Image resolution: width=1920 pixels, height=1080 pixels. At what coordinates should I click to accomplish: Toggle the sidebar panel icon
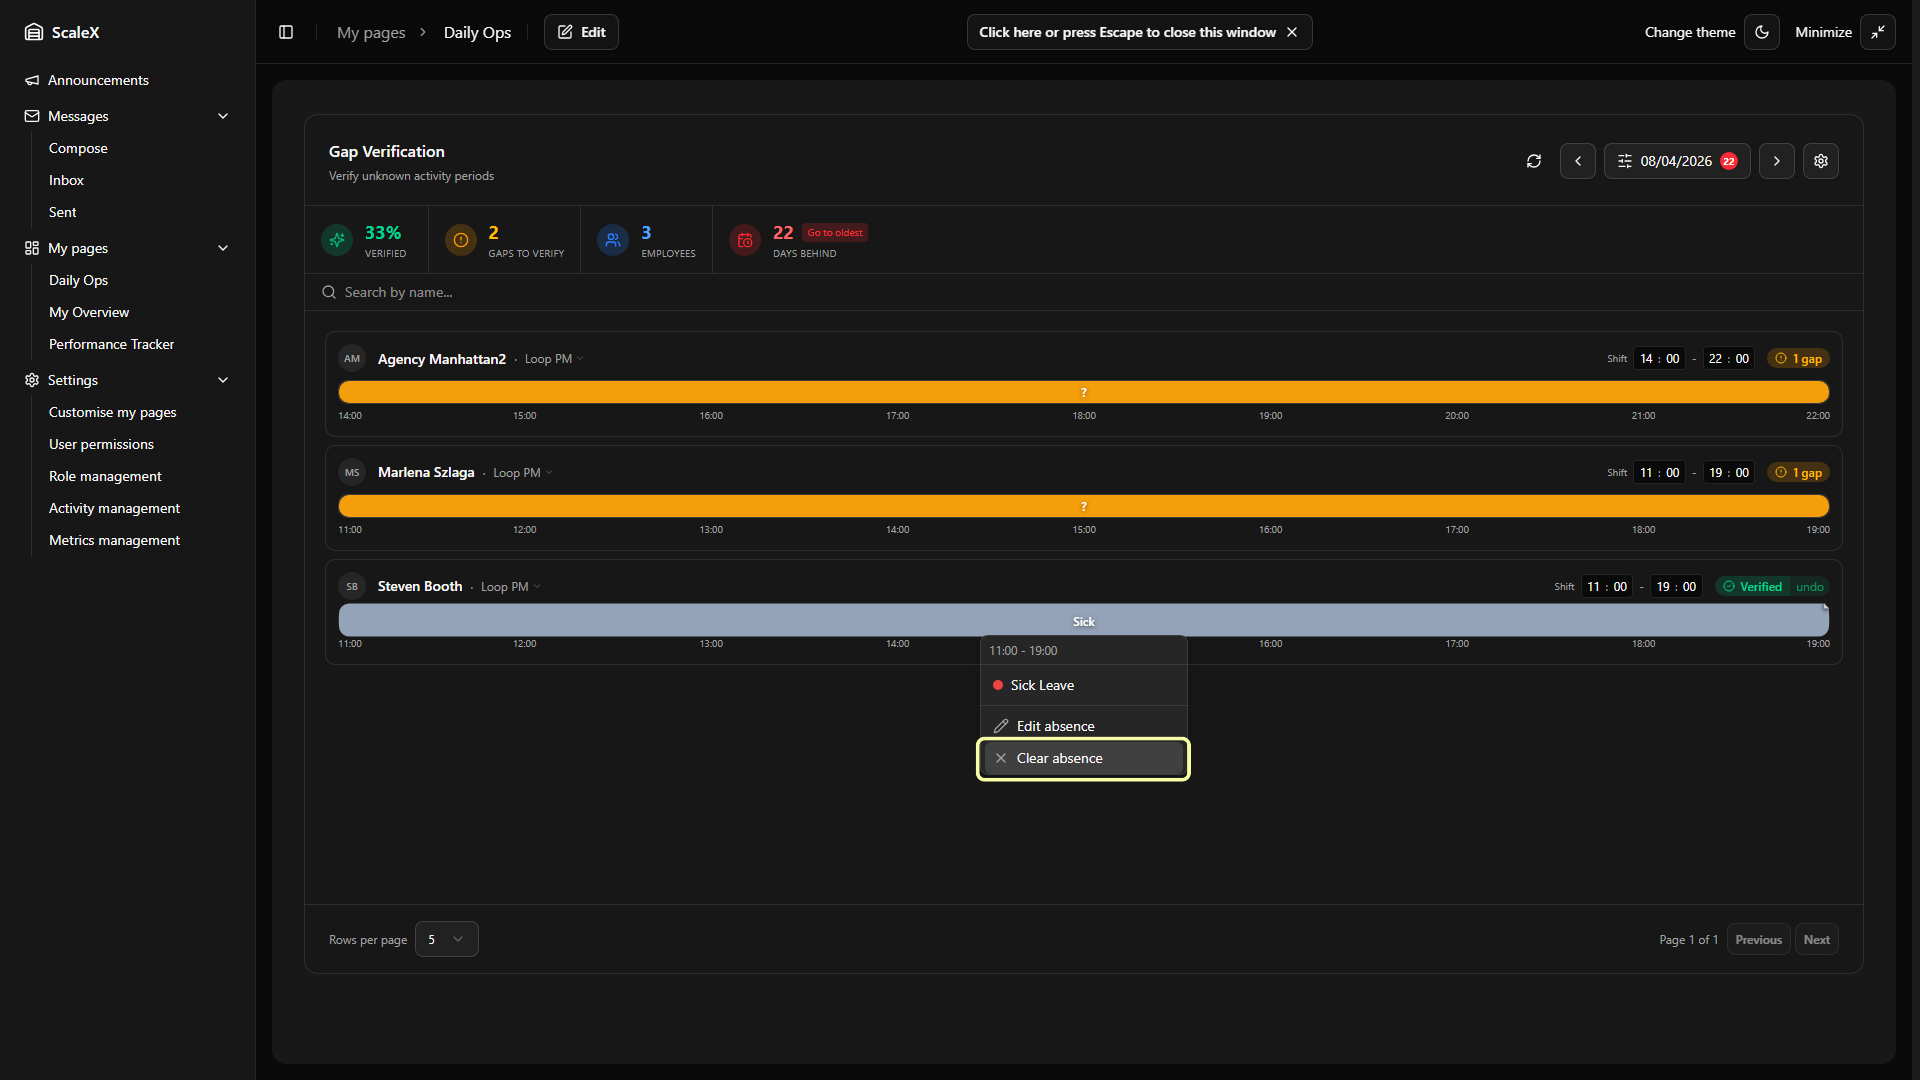click(286, 32)
